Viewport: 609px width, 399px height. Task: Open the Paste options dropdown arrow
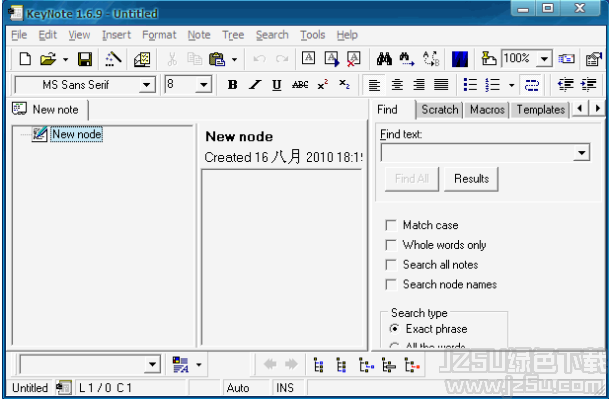point(234,59)
